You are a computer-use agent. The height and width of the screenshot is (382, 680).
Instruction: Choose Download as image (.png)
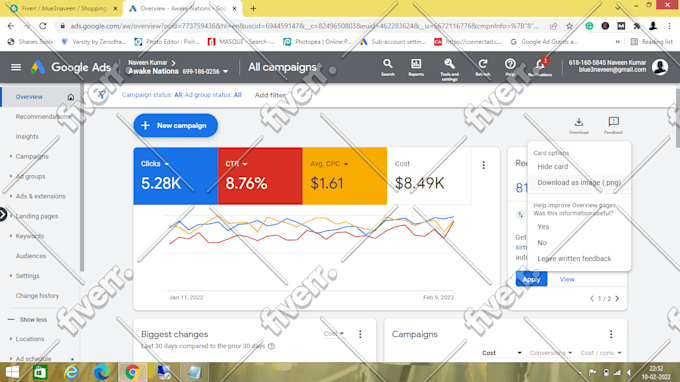coord(579,183)
